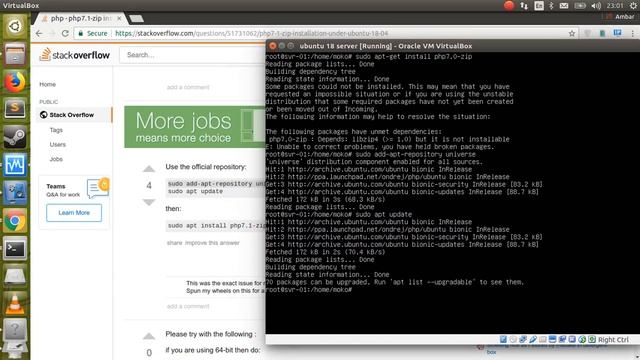Go back in Chrome
This screenshot has width=640, height=360.
coord(39,33)
